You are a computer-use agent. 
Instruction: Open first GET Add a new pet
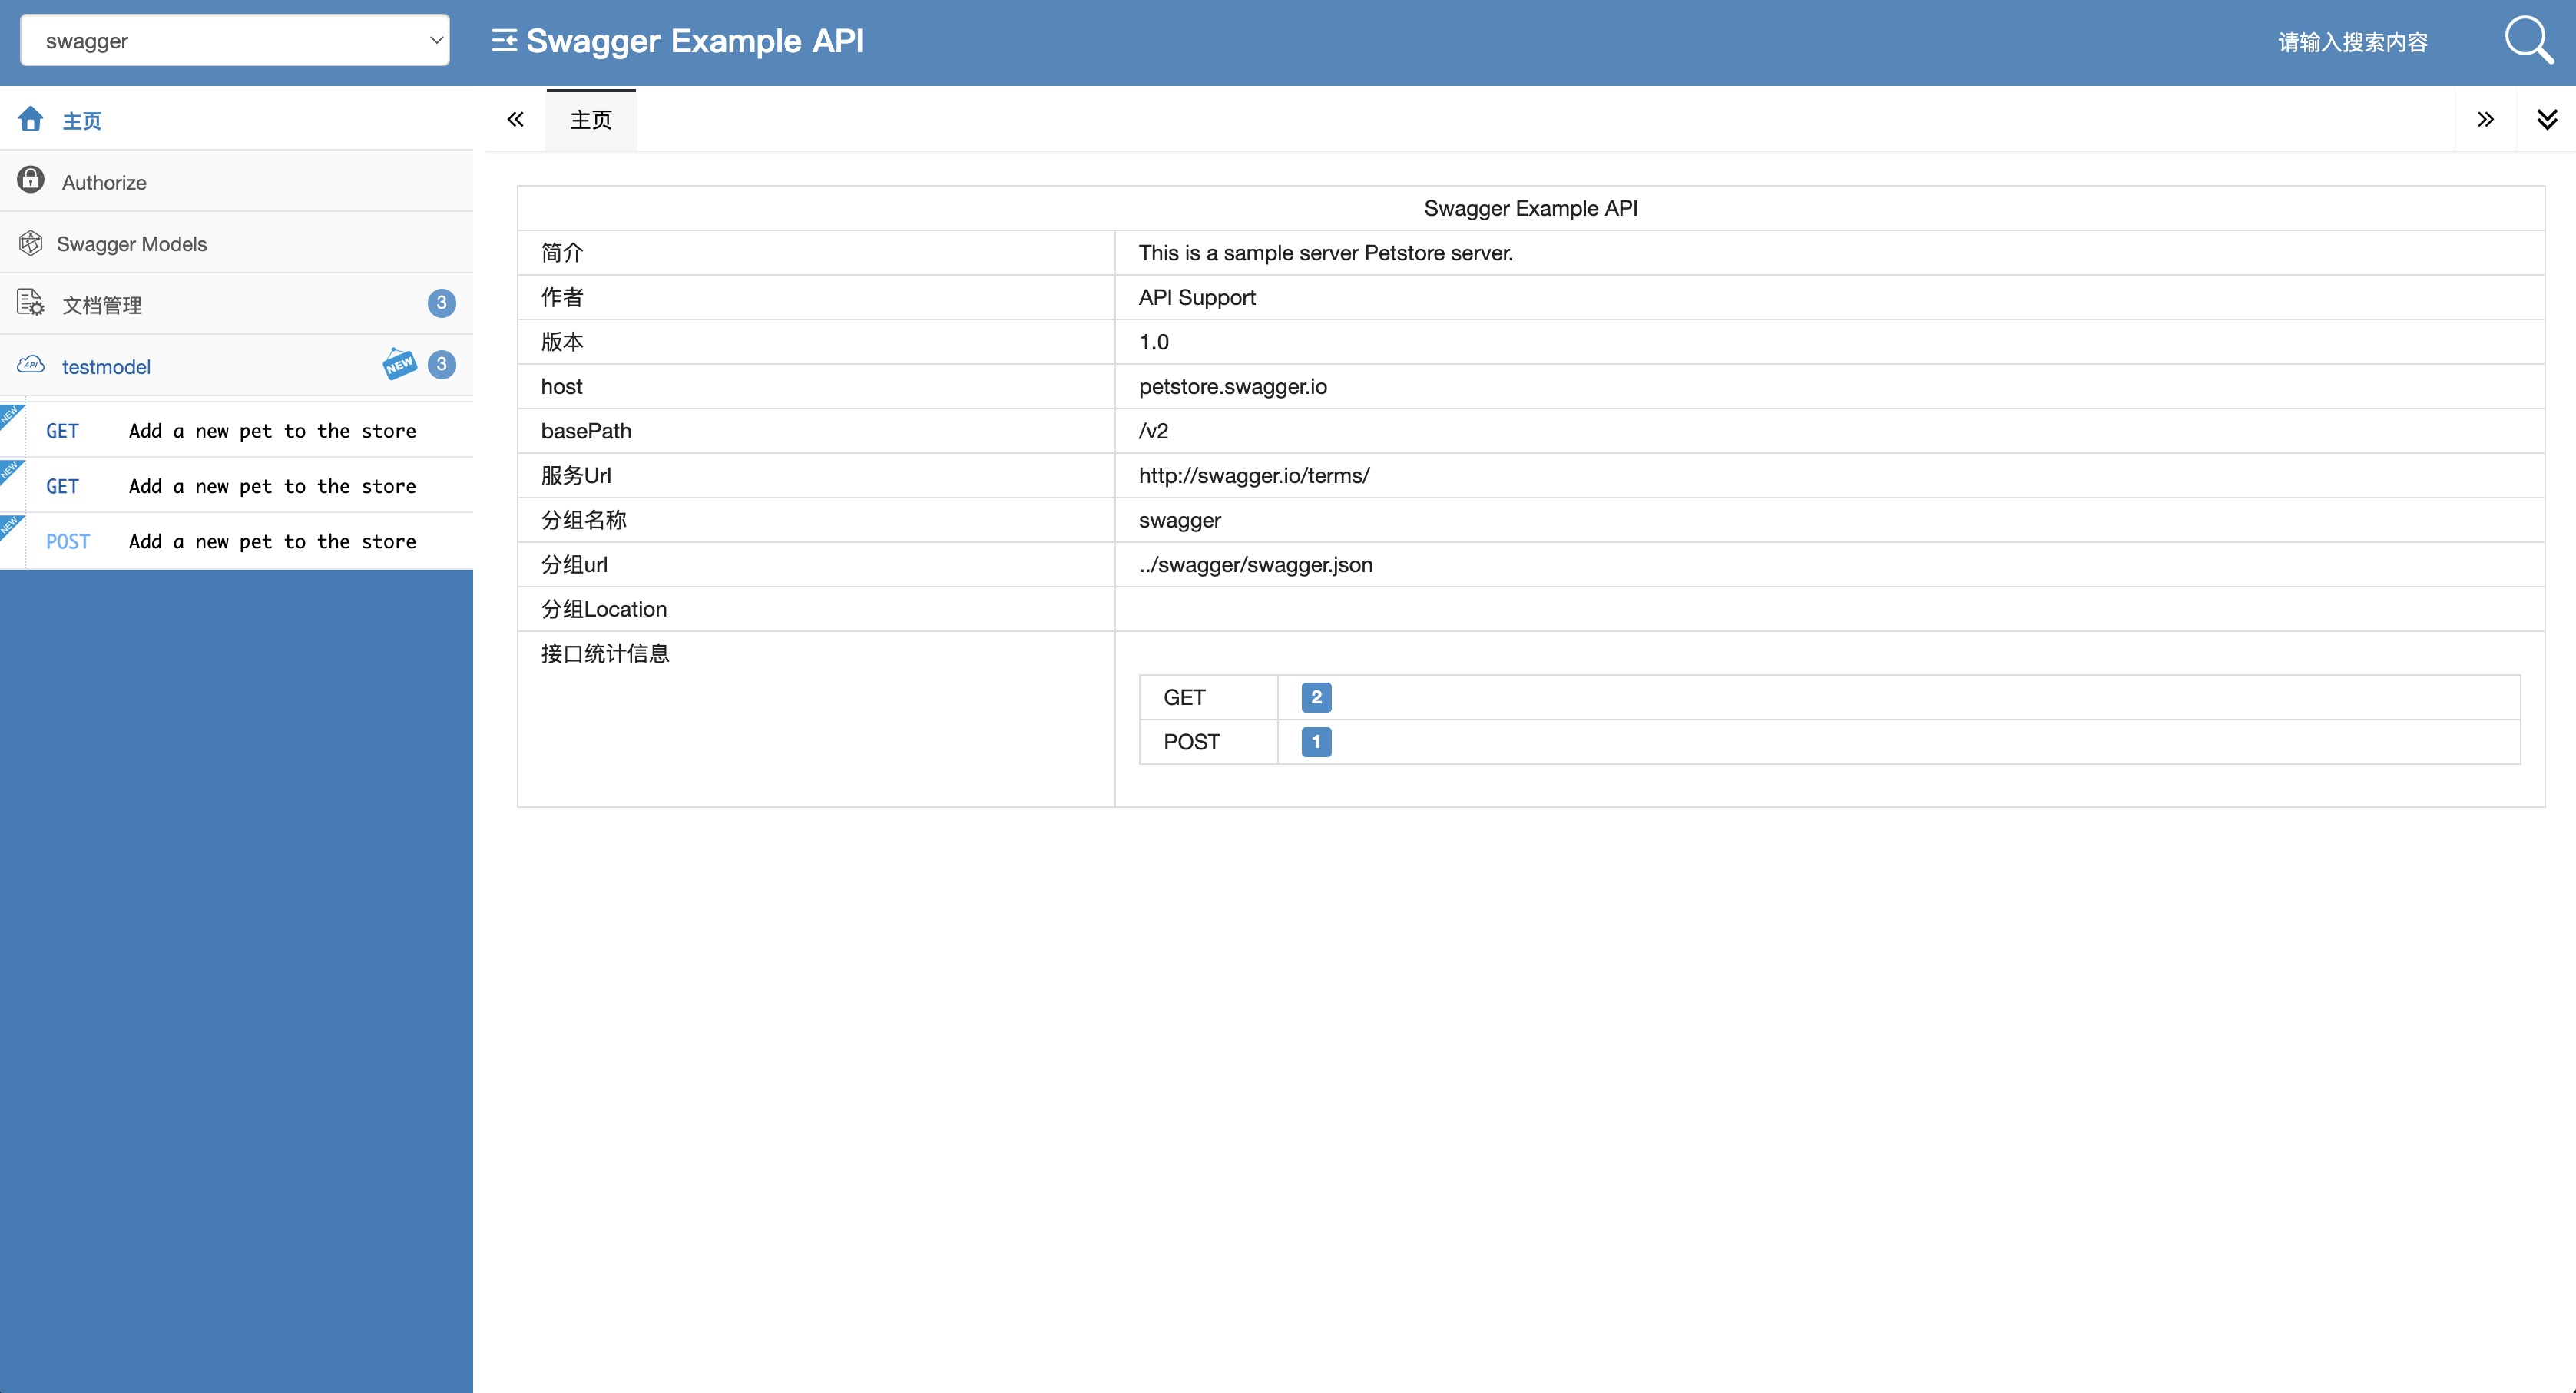tap(271, 431)
